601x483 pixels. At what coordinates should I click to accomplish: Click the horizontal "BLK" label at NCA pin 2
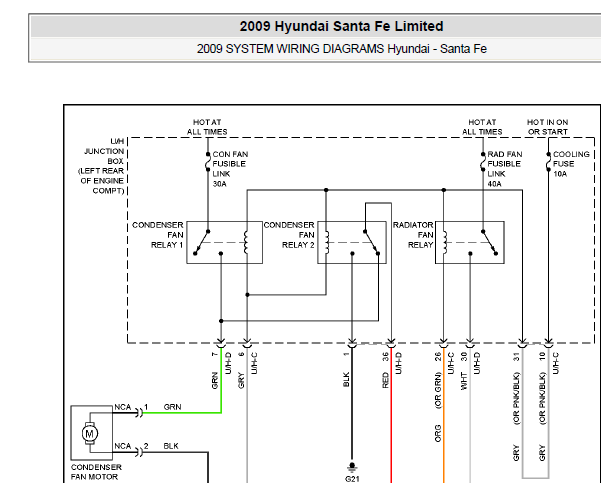click(171, 446)
